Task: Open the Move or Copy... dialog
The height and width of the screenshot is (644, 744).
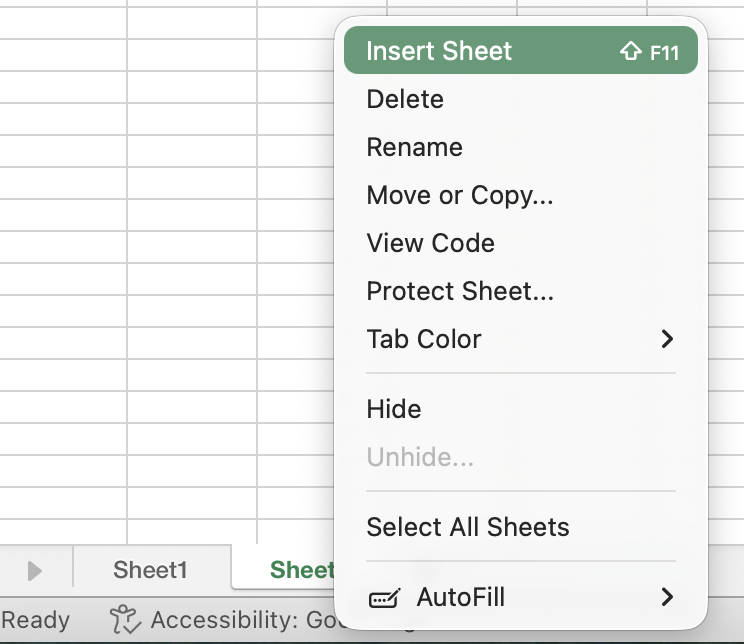Action: pyautogui.click(x=459, y=195)
